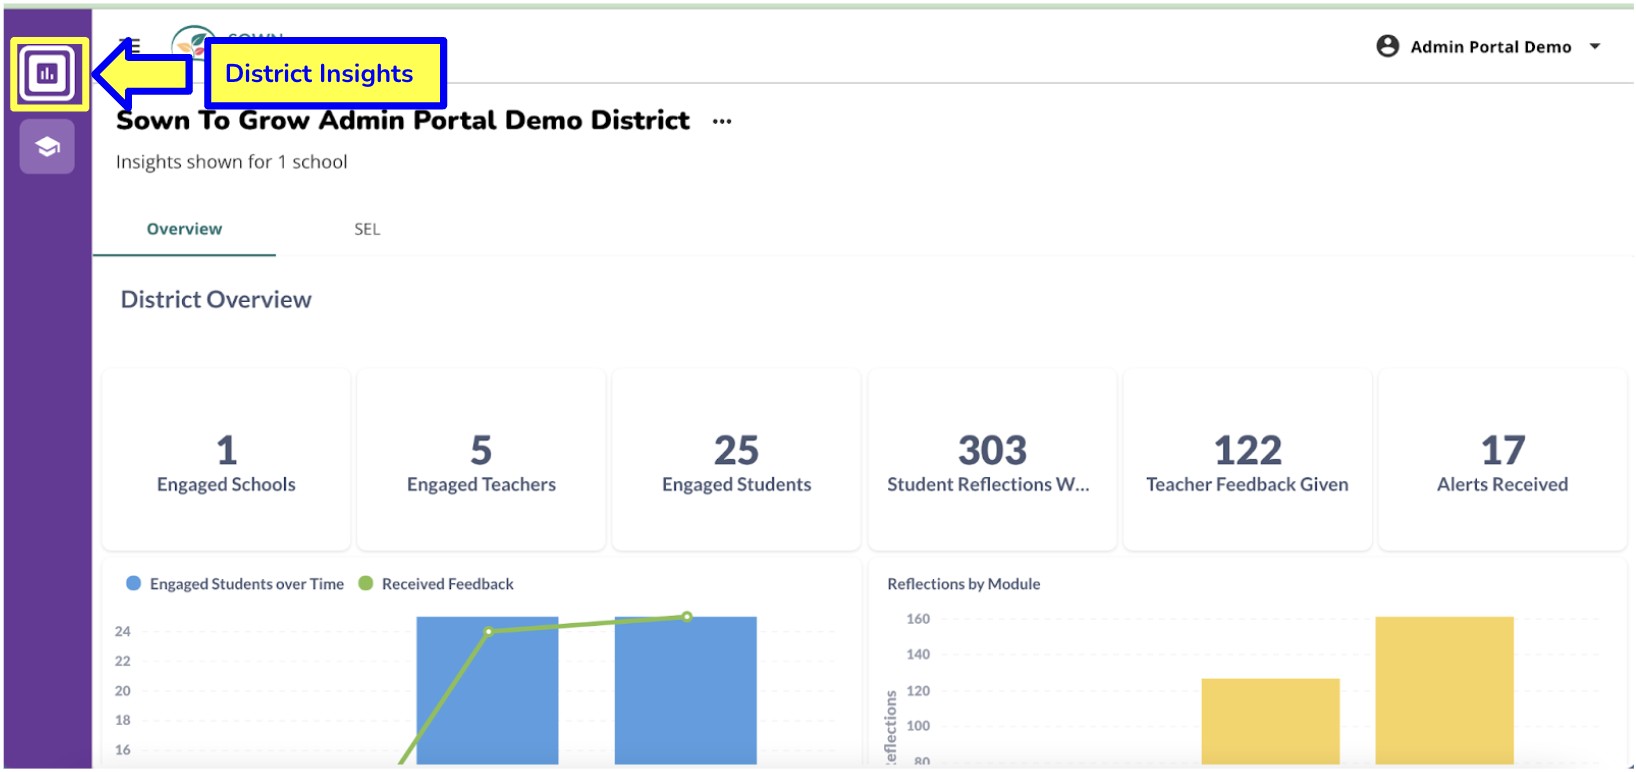Click the "160" axis label on reflections chart
The width and height of the screenshot is (1636, 772).
(918, 619)
